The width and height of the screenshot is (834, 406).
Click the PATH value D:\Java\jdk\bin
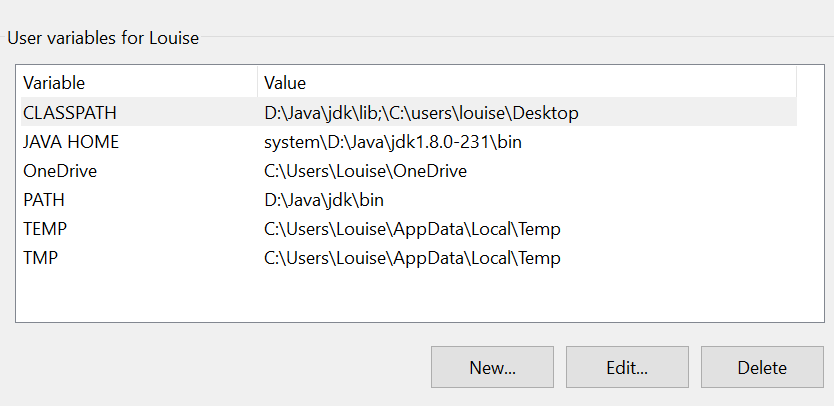click(324, 200)
